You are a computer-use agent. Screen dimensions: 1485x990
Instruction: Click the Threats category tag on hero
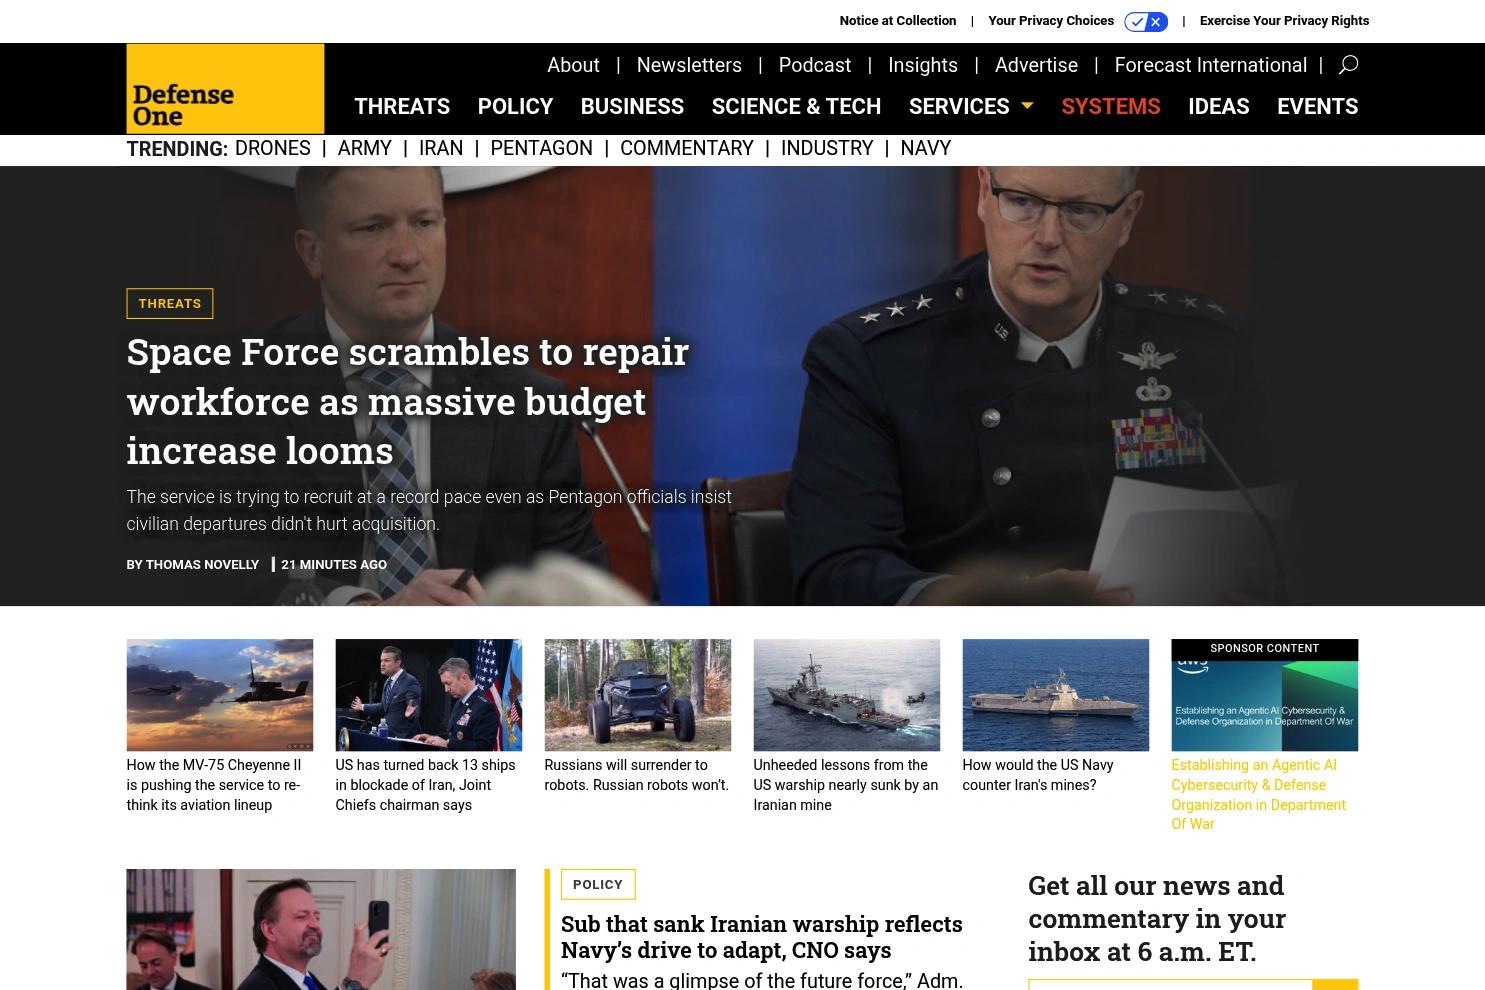169,304
